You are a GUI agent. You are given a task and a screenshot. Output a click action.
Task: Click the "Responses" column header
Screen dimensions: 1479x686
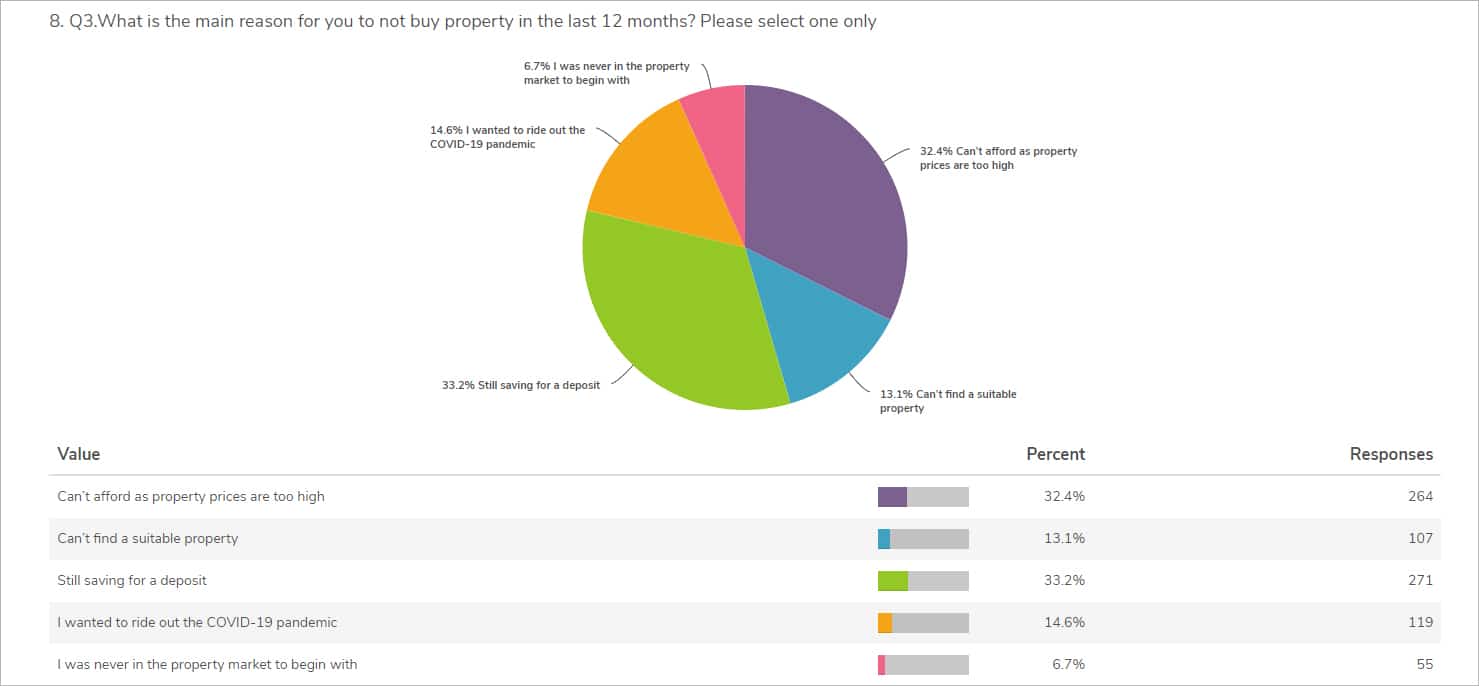click(1391, 454)
